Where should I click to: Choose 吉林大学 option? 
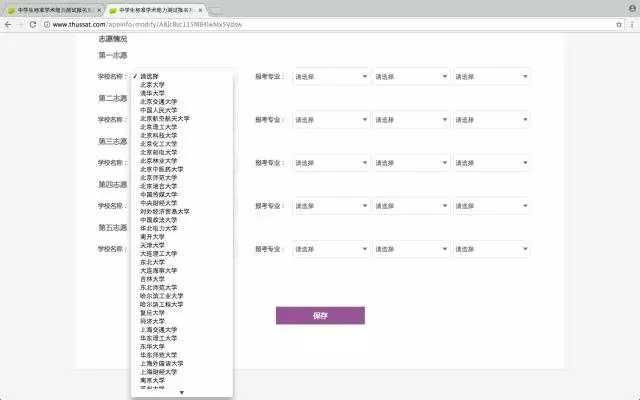pos(182,279)
